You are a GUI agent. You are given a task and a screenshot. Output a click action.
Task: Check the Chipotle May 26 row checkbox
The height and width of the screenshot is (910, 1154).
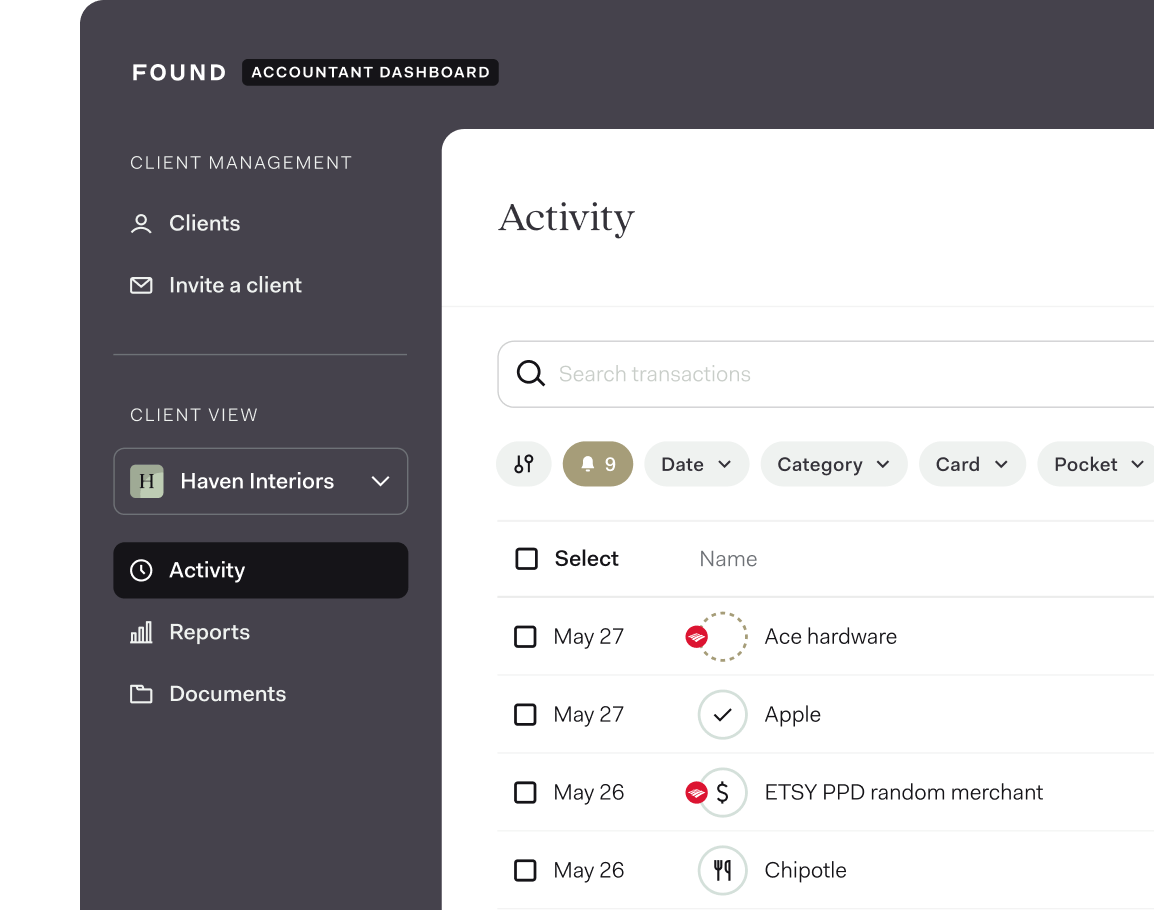(x=525, y=871)
